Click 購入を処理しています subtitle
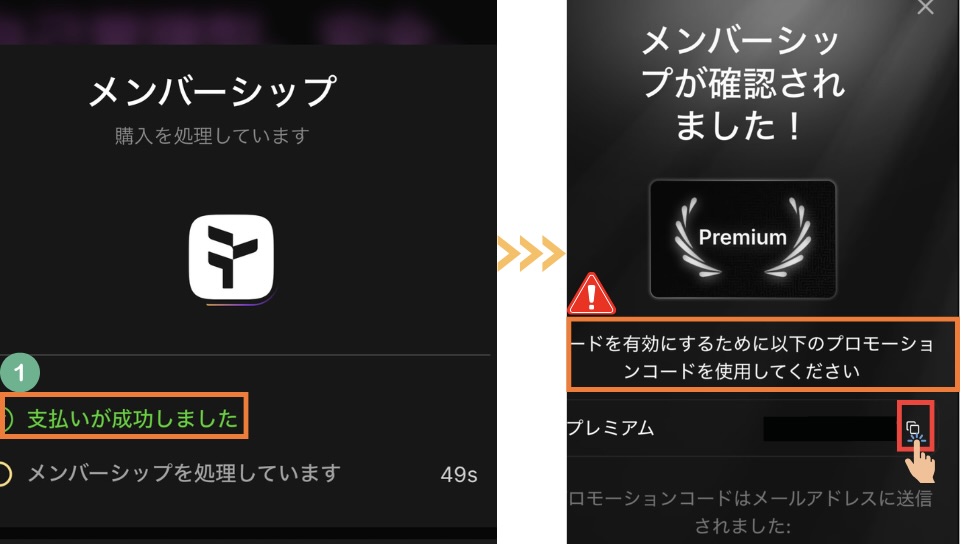This screenshot has width=967, height=550. pos(212,136)
